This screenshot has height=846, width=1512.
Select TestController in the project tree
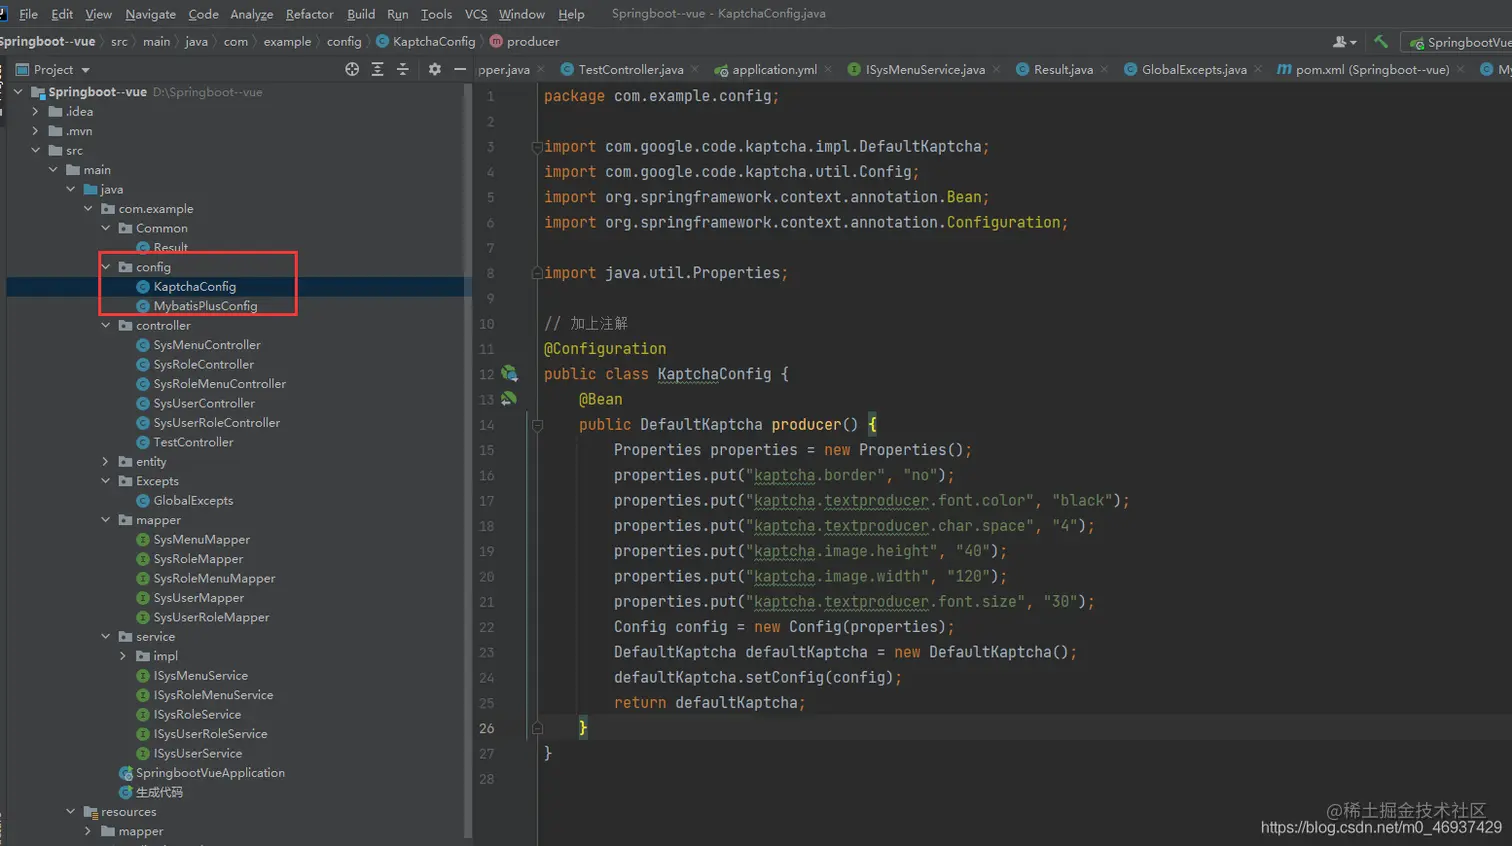click(x=193, y=442)
